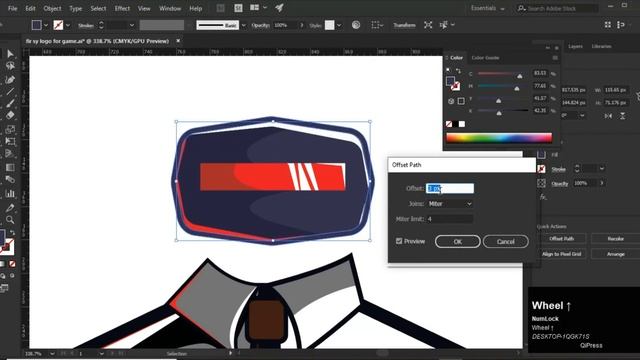Screen dimensions: 640x360
Task: Click the black K slider handle
Action: [x=499, y=113]
